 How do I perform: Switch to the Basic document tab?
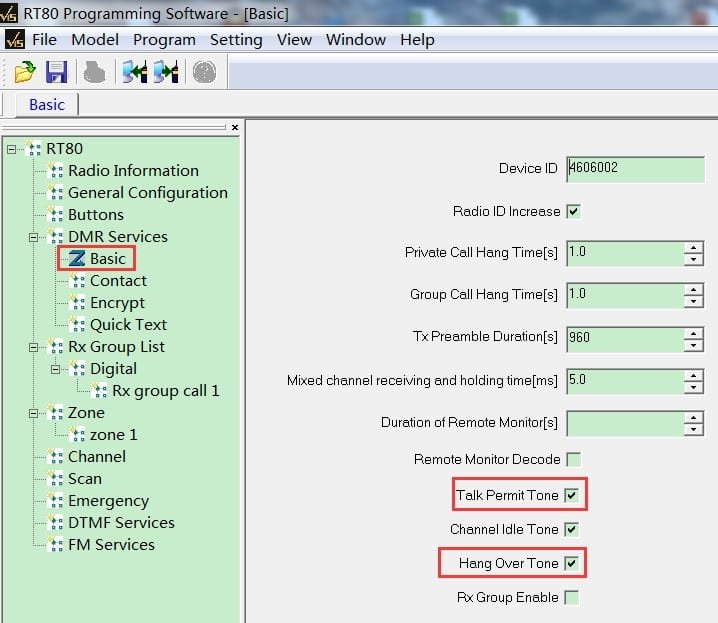[x=47, y=104]
